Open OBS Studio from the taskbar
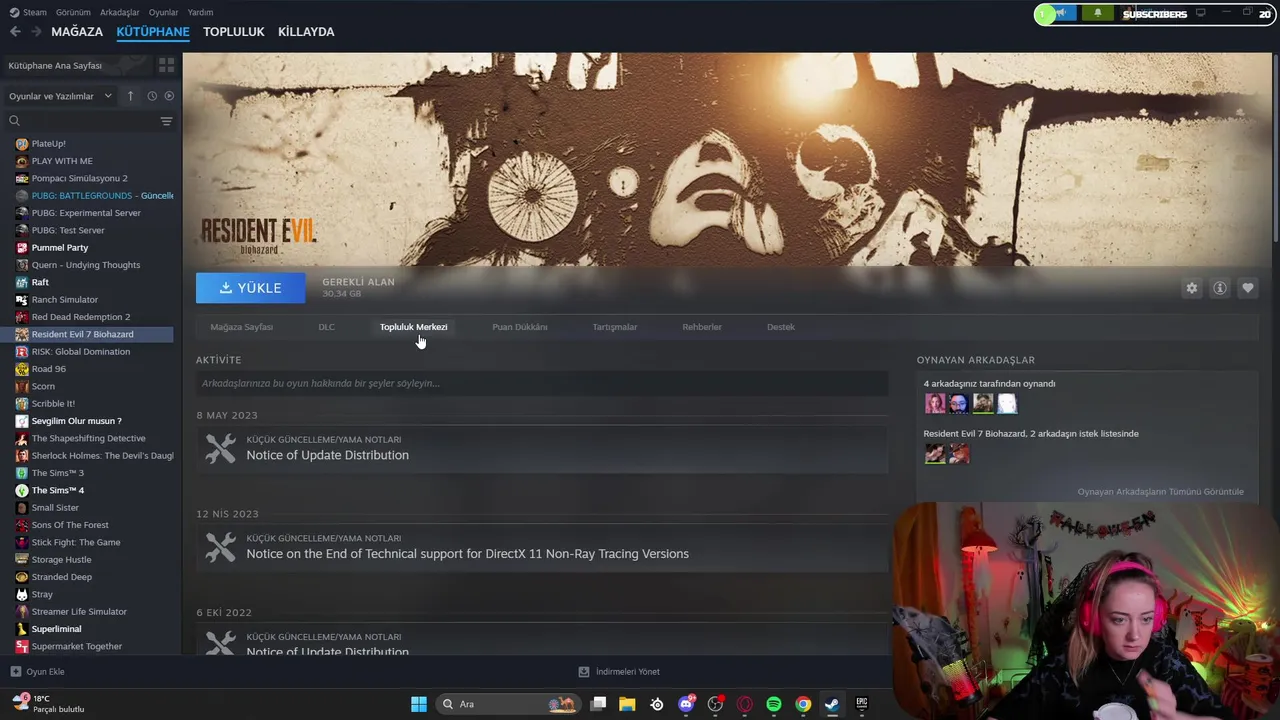 click(715, 704)
